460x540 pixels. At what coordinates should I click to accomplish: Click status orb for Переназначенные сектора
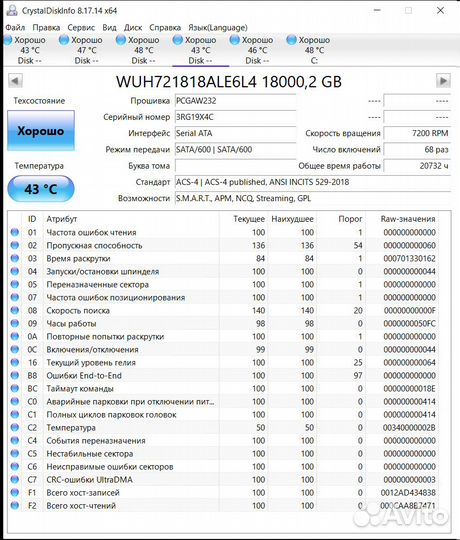click(x=15, y=284)
